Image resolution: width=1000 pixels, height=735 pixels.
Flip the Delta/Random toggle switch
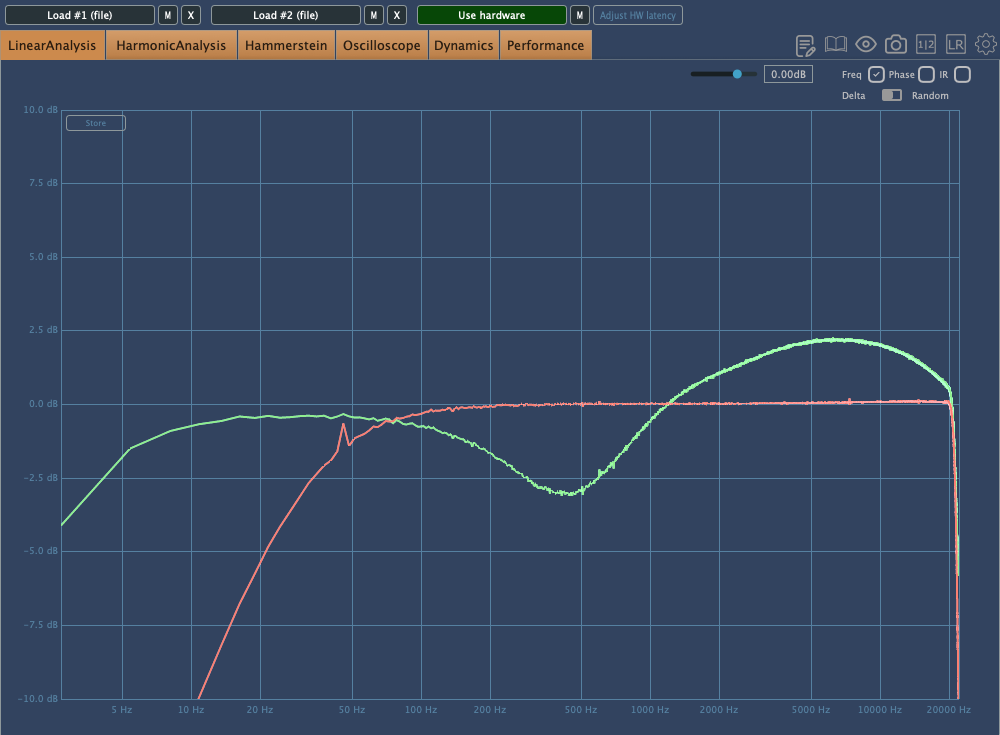[891, 95]
